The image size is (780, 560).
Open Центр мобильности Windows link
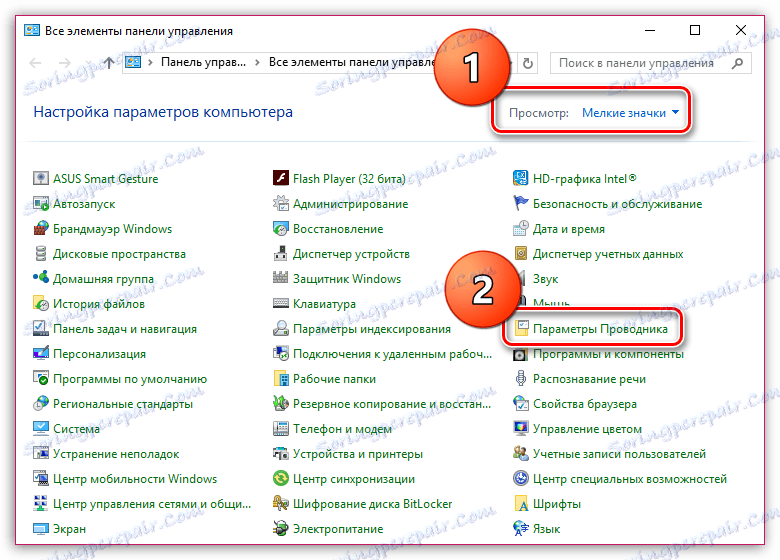135,479
